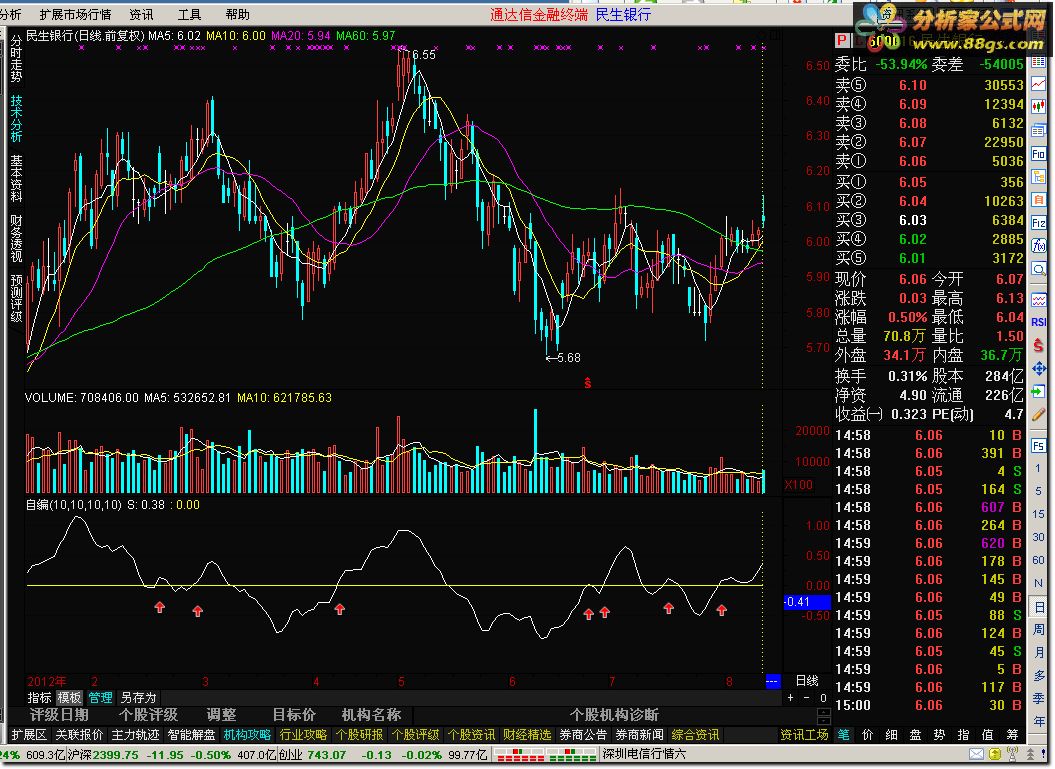
Task: Click the 评级日期 column header
Action: pos(59,715)
